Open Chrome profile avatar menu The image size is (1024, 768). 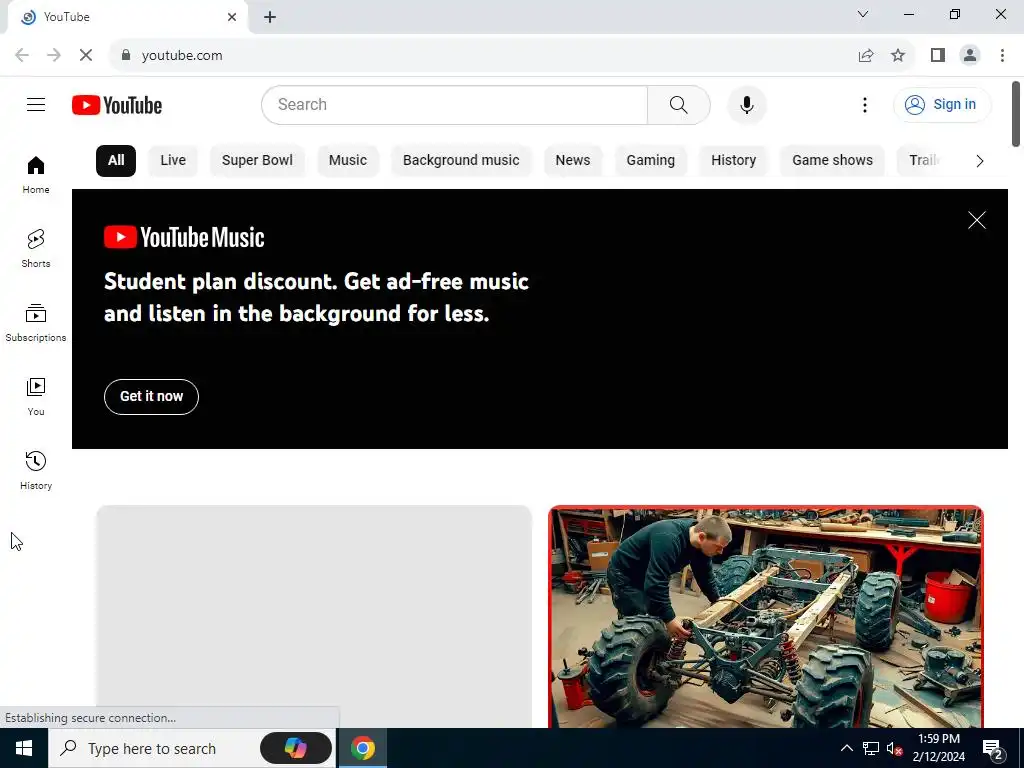pyautogui.click(x=970, y=56)
